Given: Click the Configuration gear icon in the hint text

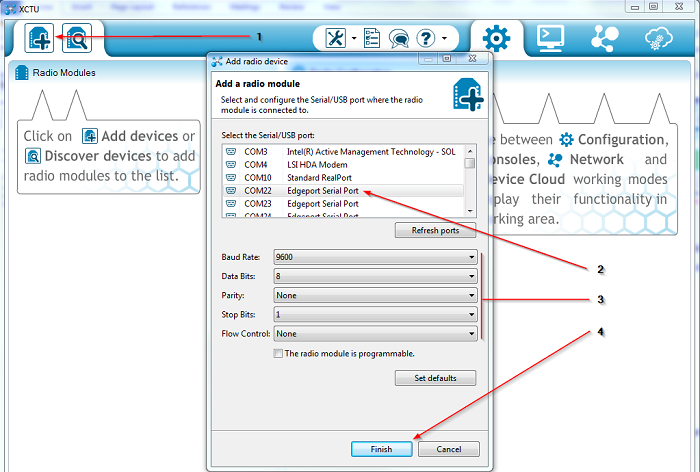Looking at the screenshot, I should tap(567, 139).
